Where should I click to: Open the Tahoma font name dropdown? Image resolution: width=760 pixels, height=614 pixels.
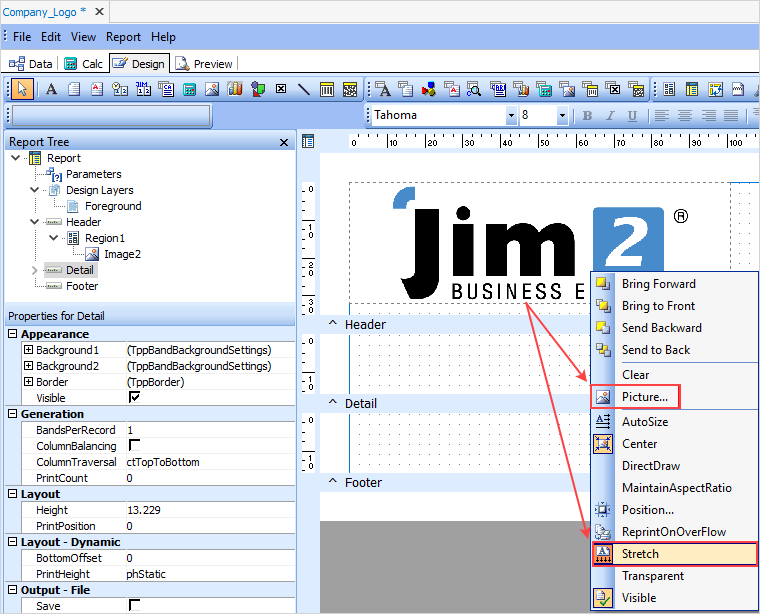pos(511,116)
